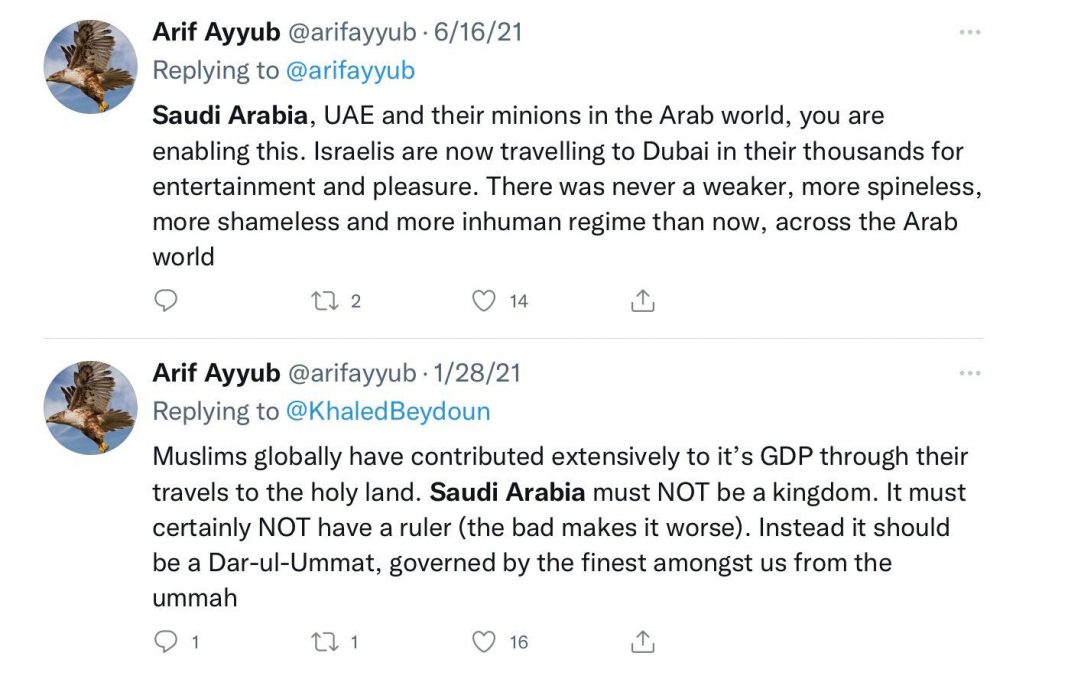Click Arif Ayyub name on second tweet
Image resolution: width=1068 pixels, height=679 pixels.
pos(216,374)
